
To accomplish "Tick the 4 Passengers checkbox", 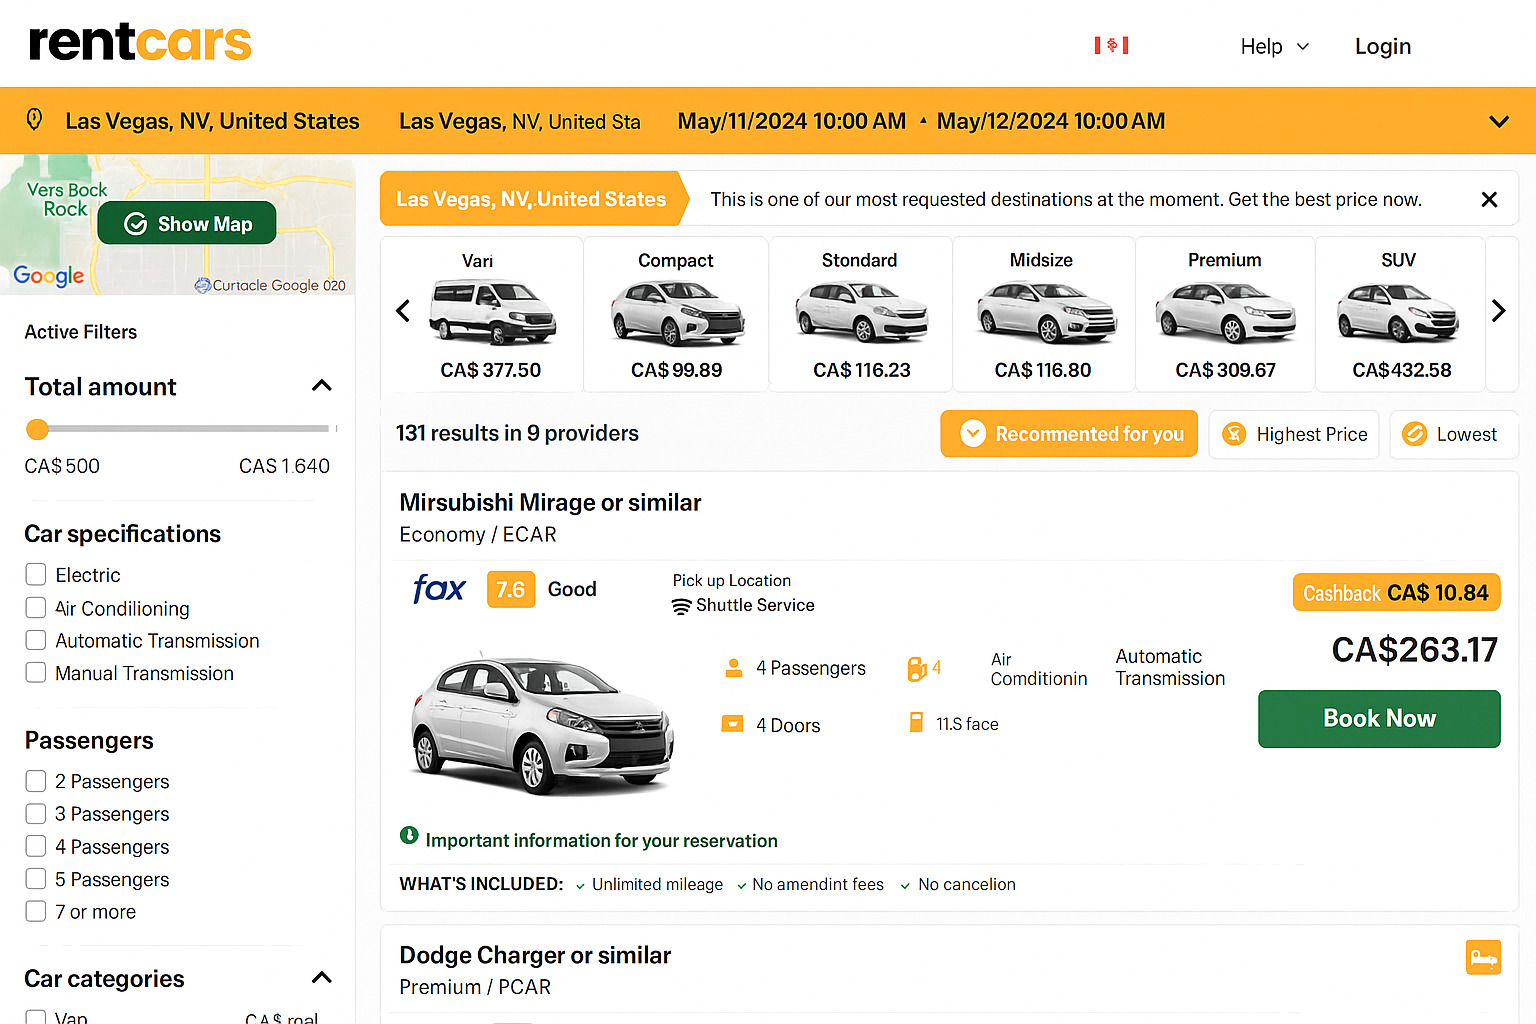I will click(x=36, y=847).
